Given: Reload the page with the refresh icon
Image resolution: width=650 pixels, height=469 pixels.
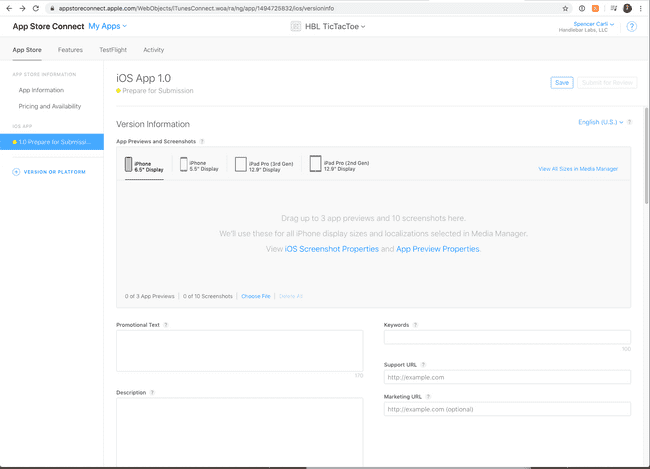Looking at the screenshot, I should click(x=36, y=8).
